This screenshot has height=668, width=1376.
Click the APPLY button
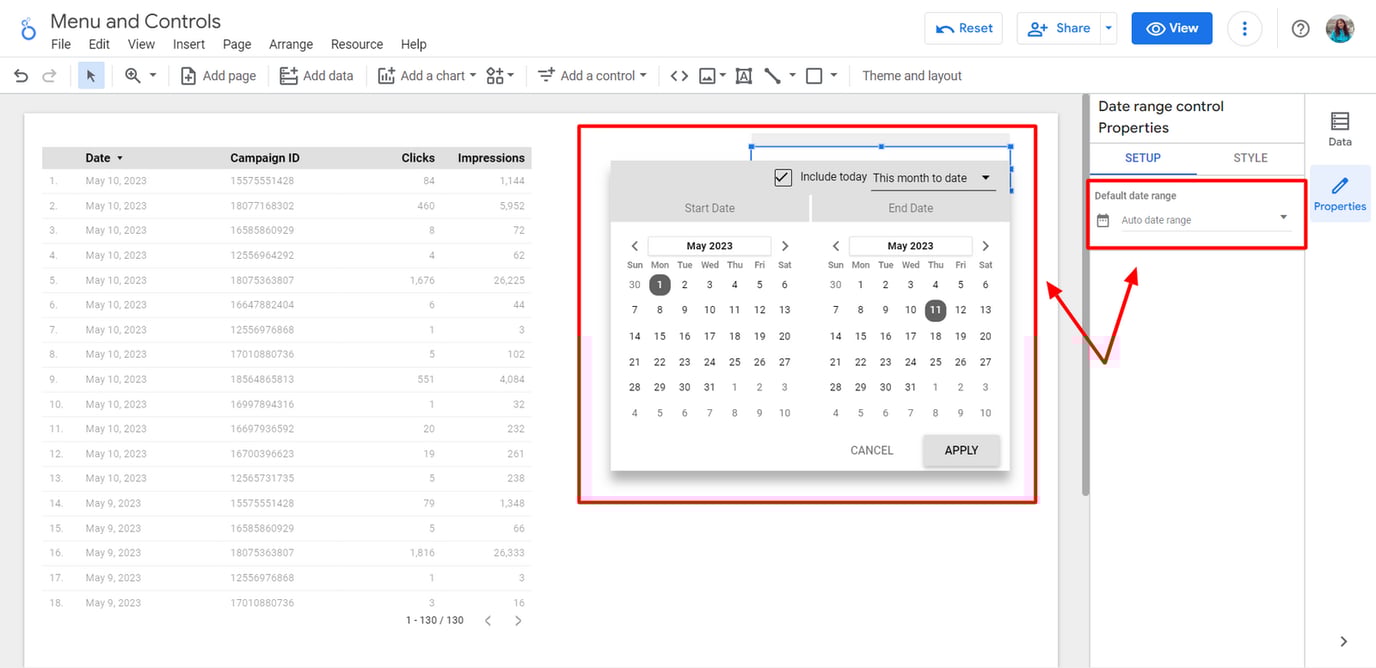tap(960, 450)
